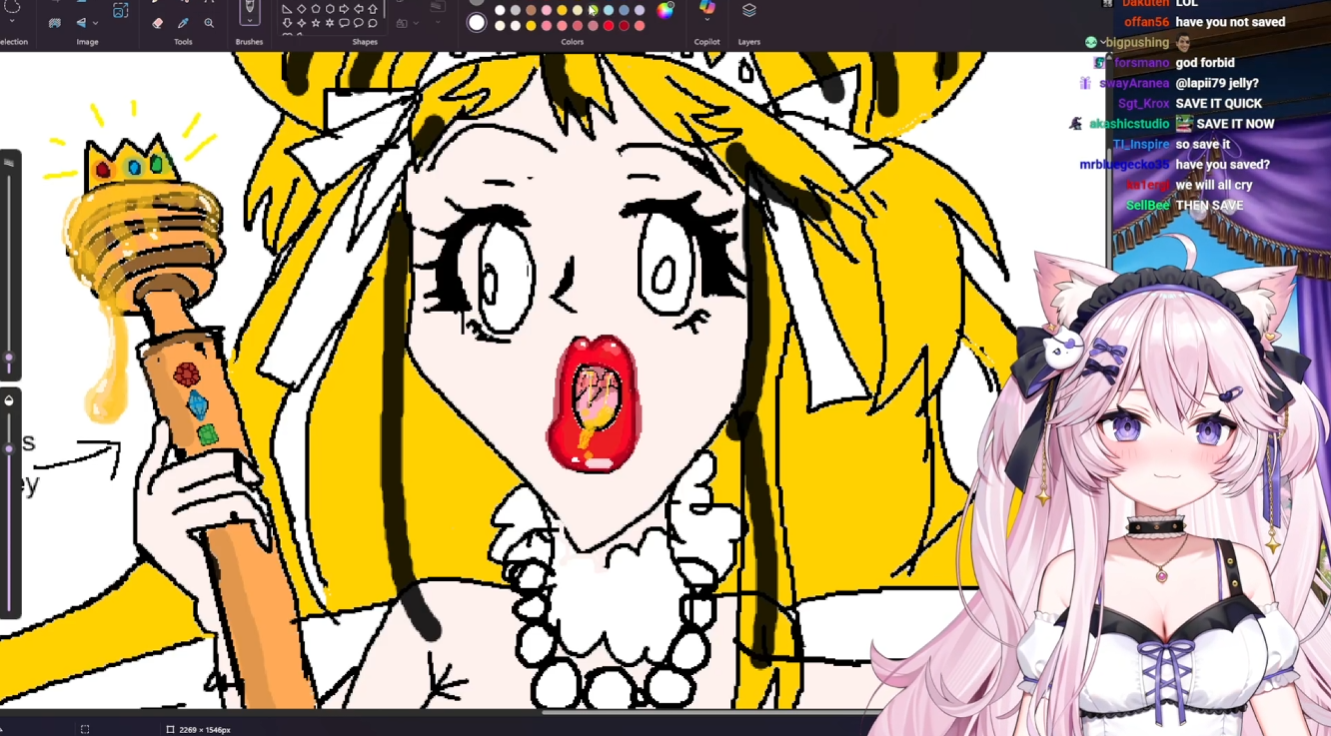Select the four-point star shape

point(301,23)
